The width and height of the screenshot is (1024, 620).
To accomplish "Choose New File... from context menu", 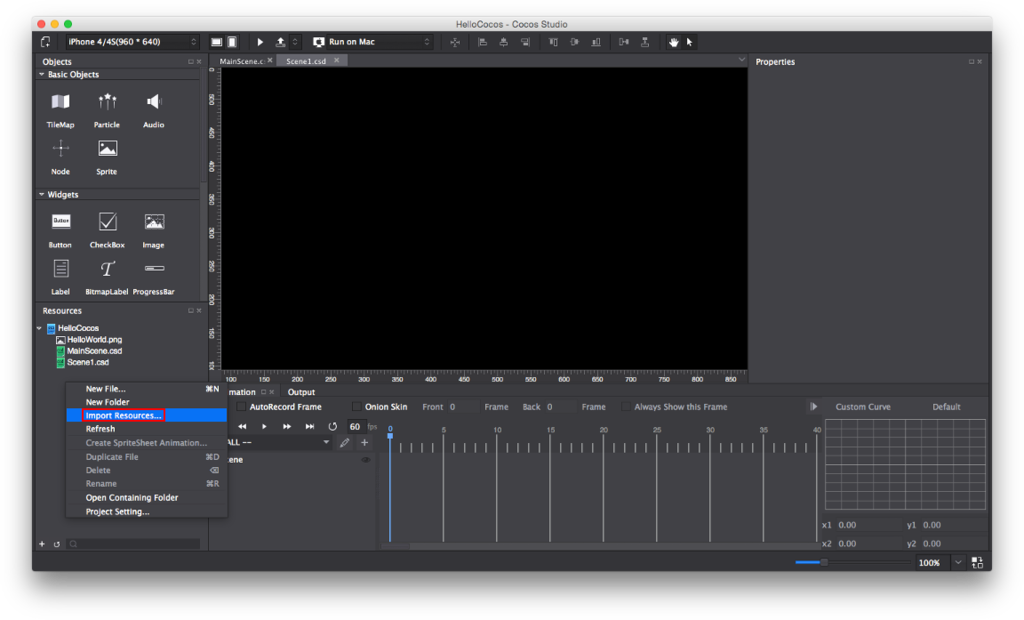I will (x=146, y=389).
